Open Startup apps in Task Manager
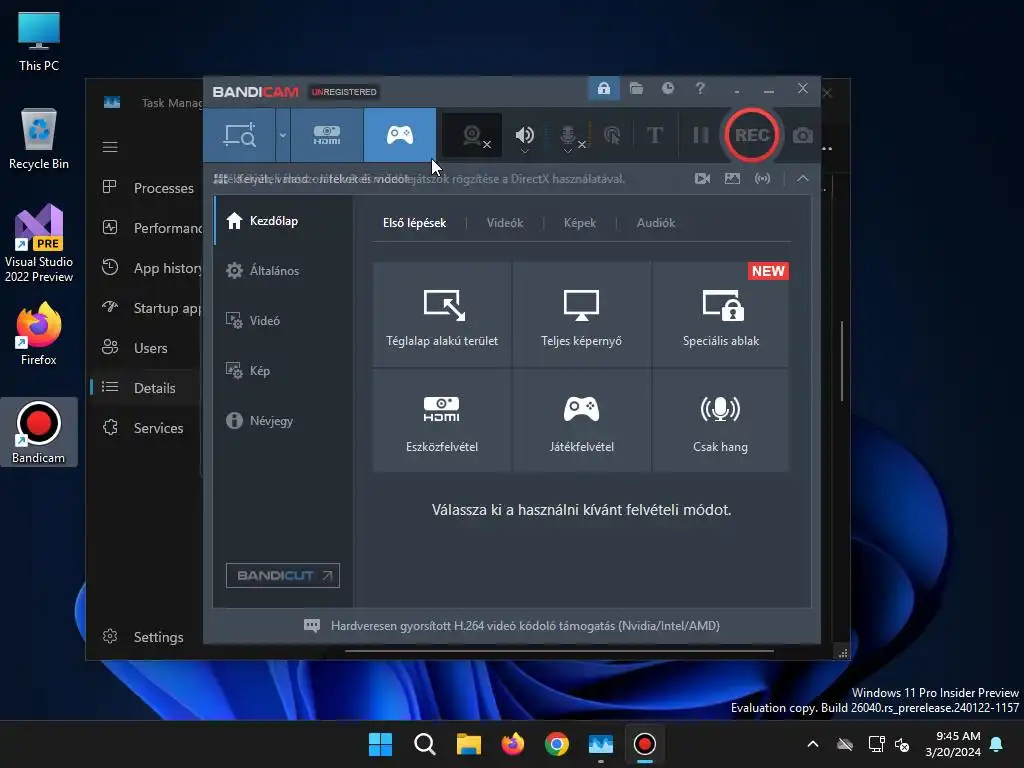The width and height of the screenshot is (1024, 768). pyautogui.click(x=147, y=308)
